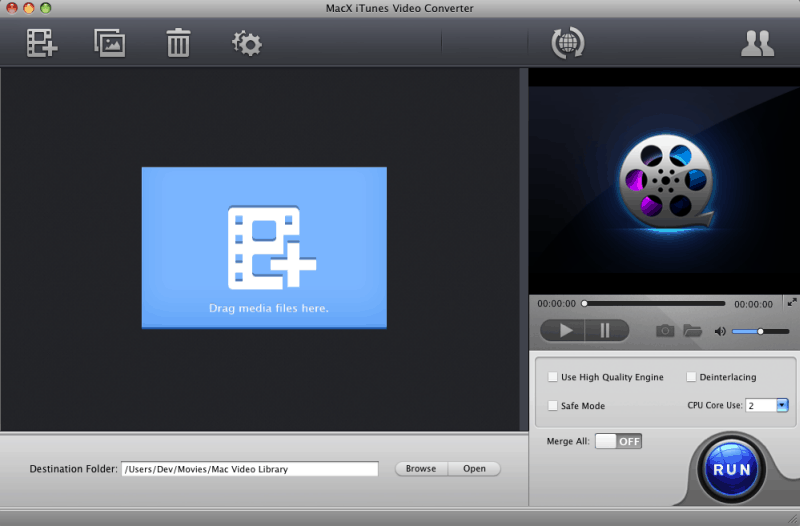Click the Destination Folder path field
The image size is (800, 526).
[x=249, y=468]
